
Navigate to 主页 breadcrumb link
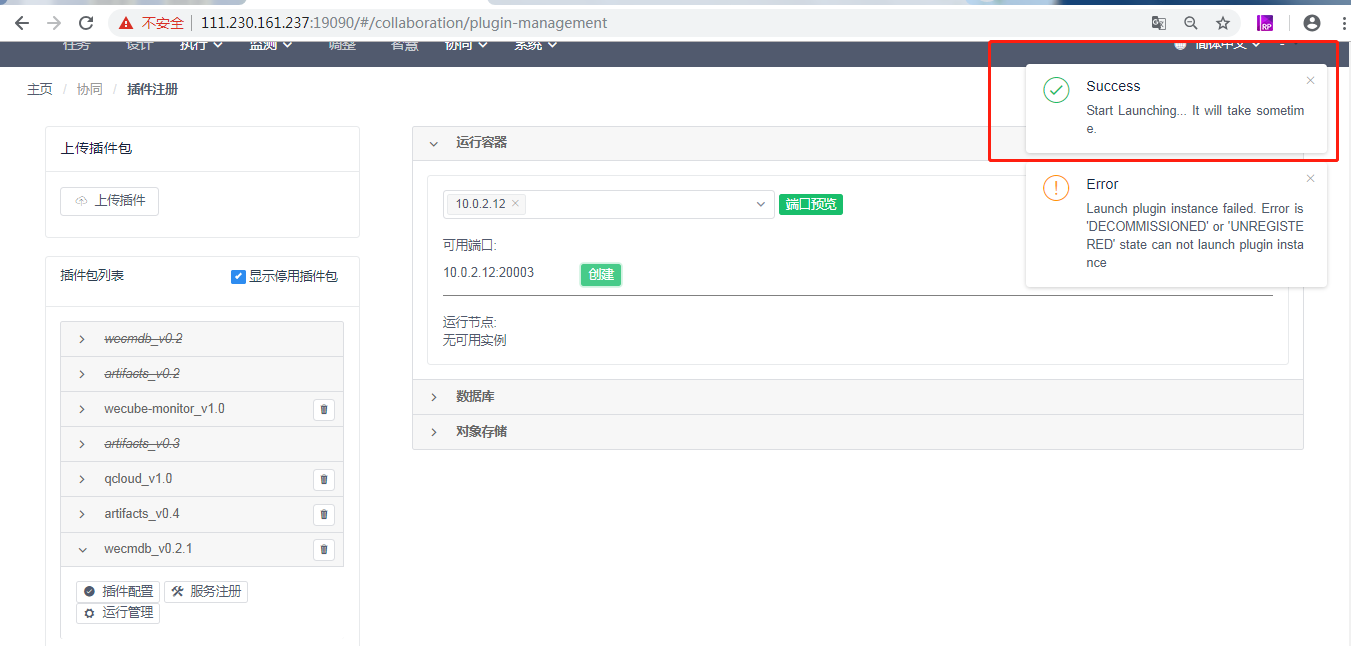pos(39,88)
